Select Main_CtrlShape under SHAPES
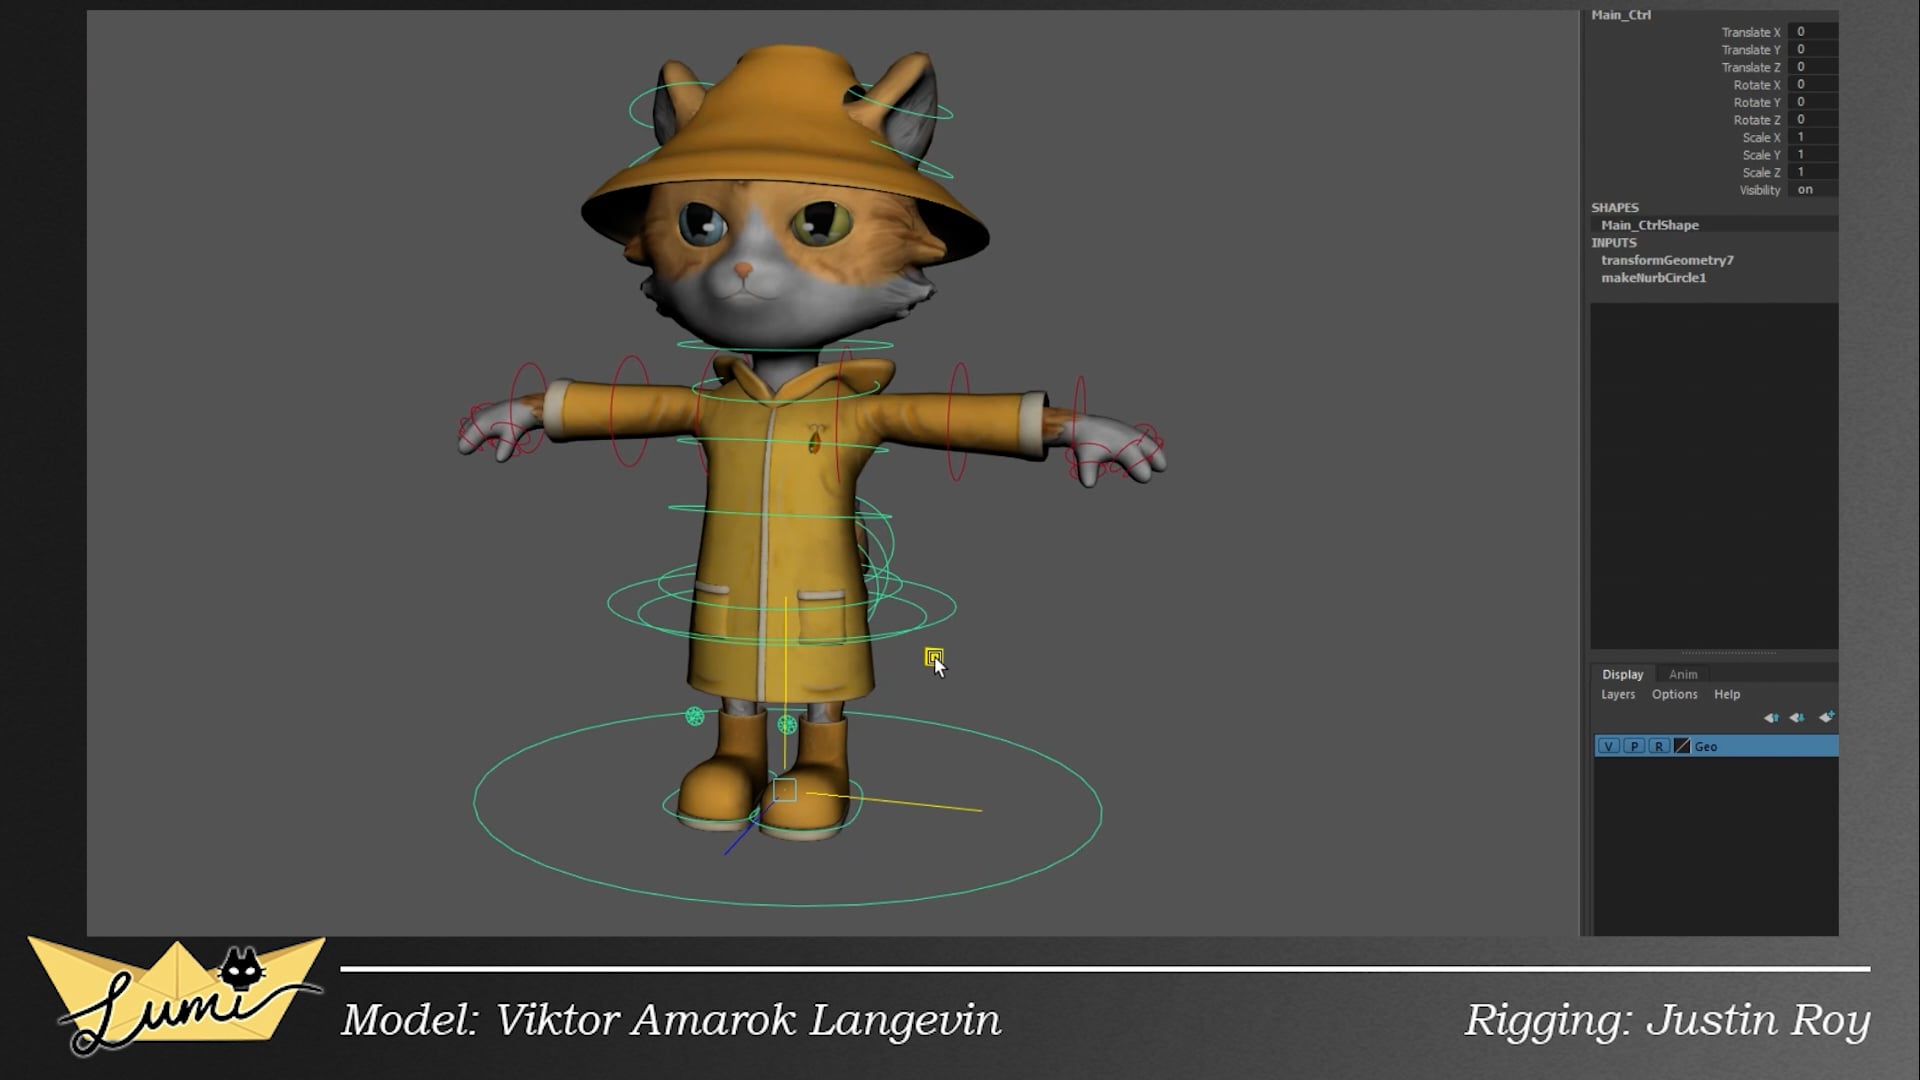 [x=1649, y=225]
